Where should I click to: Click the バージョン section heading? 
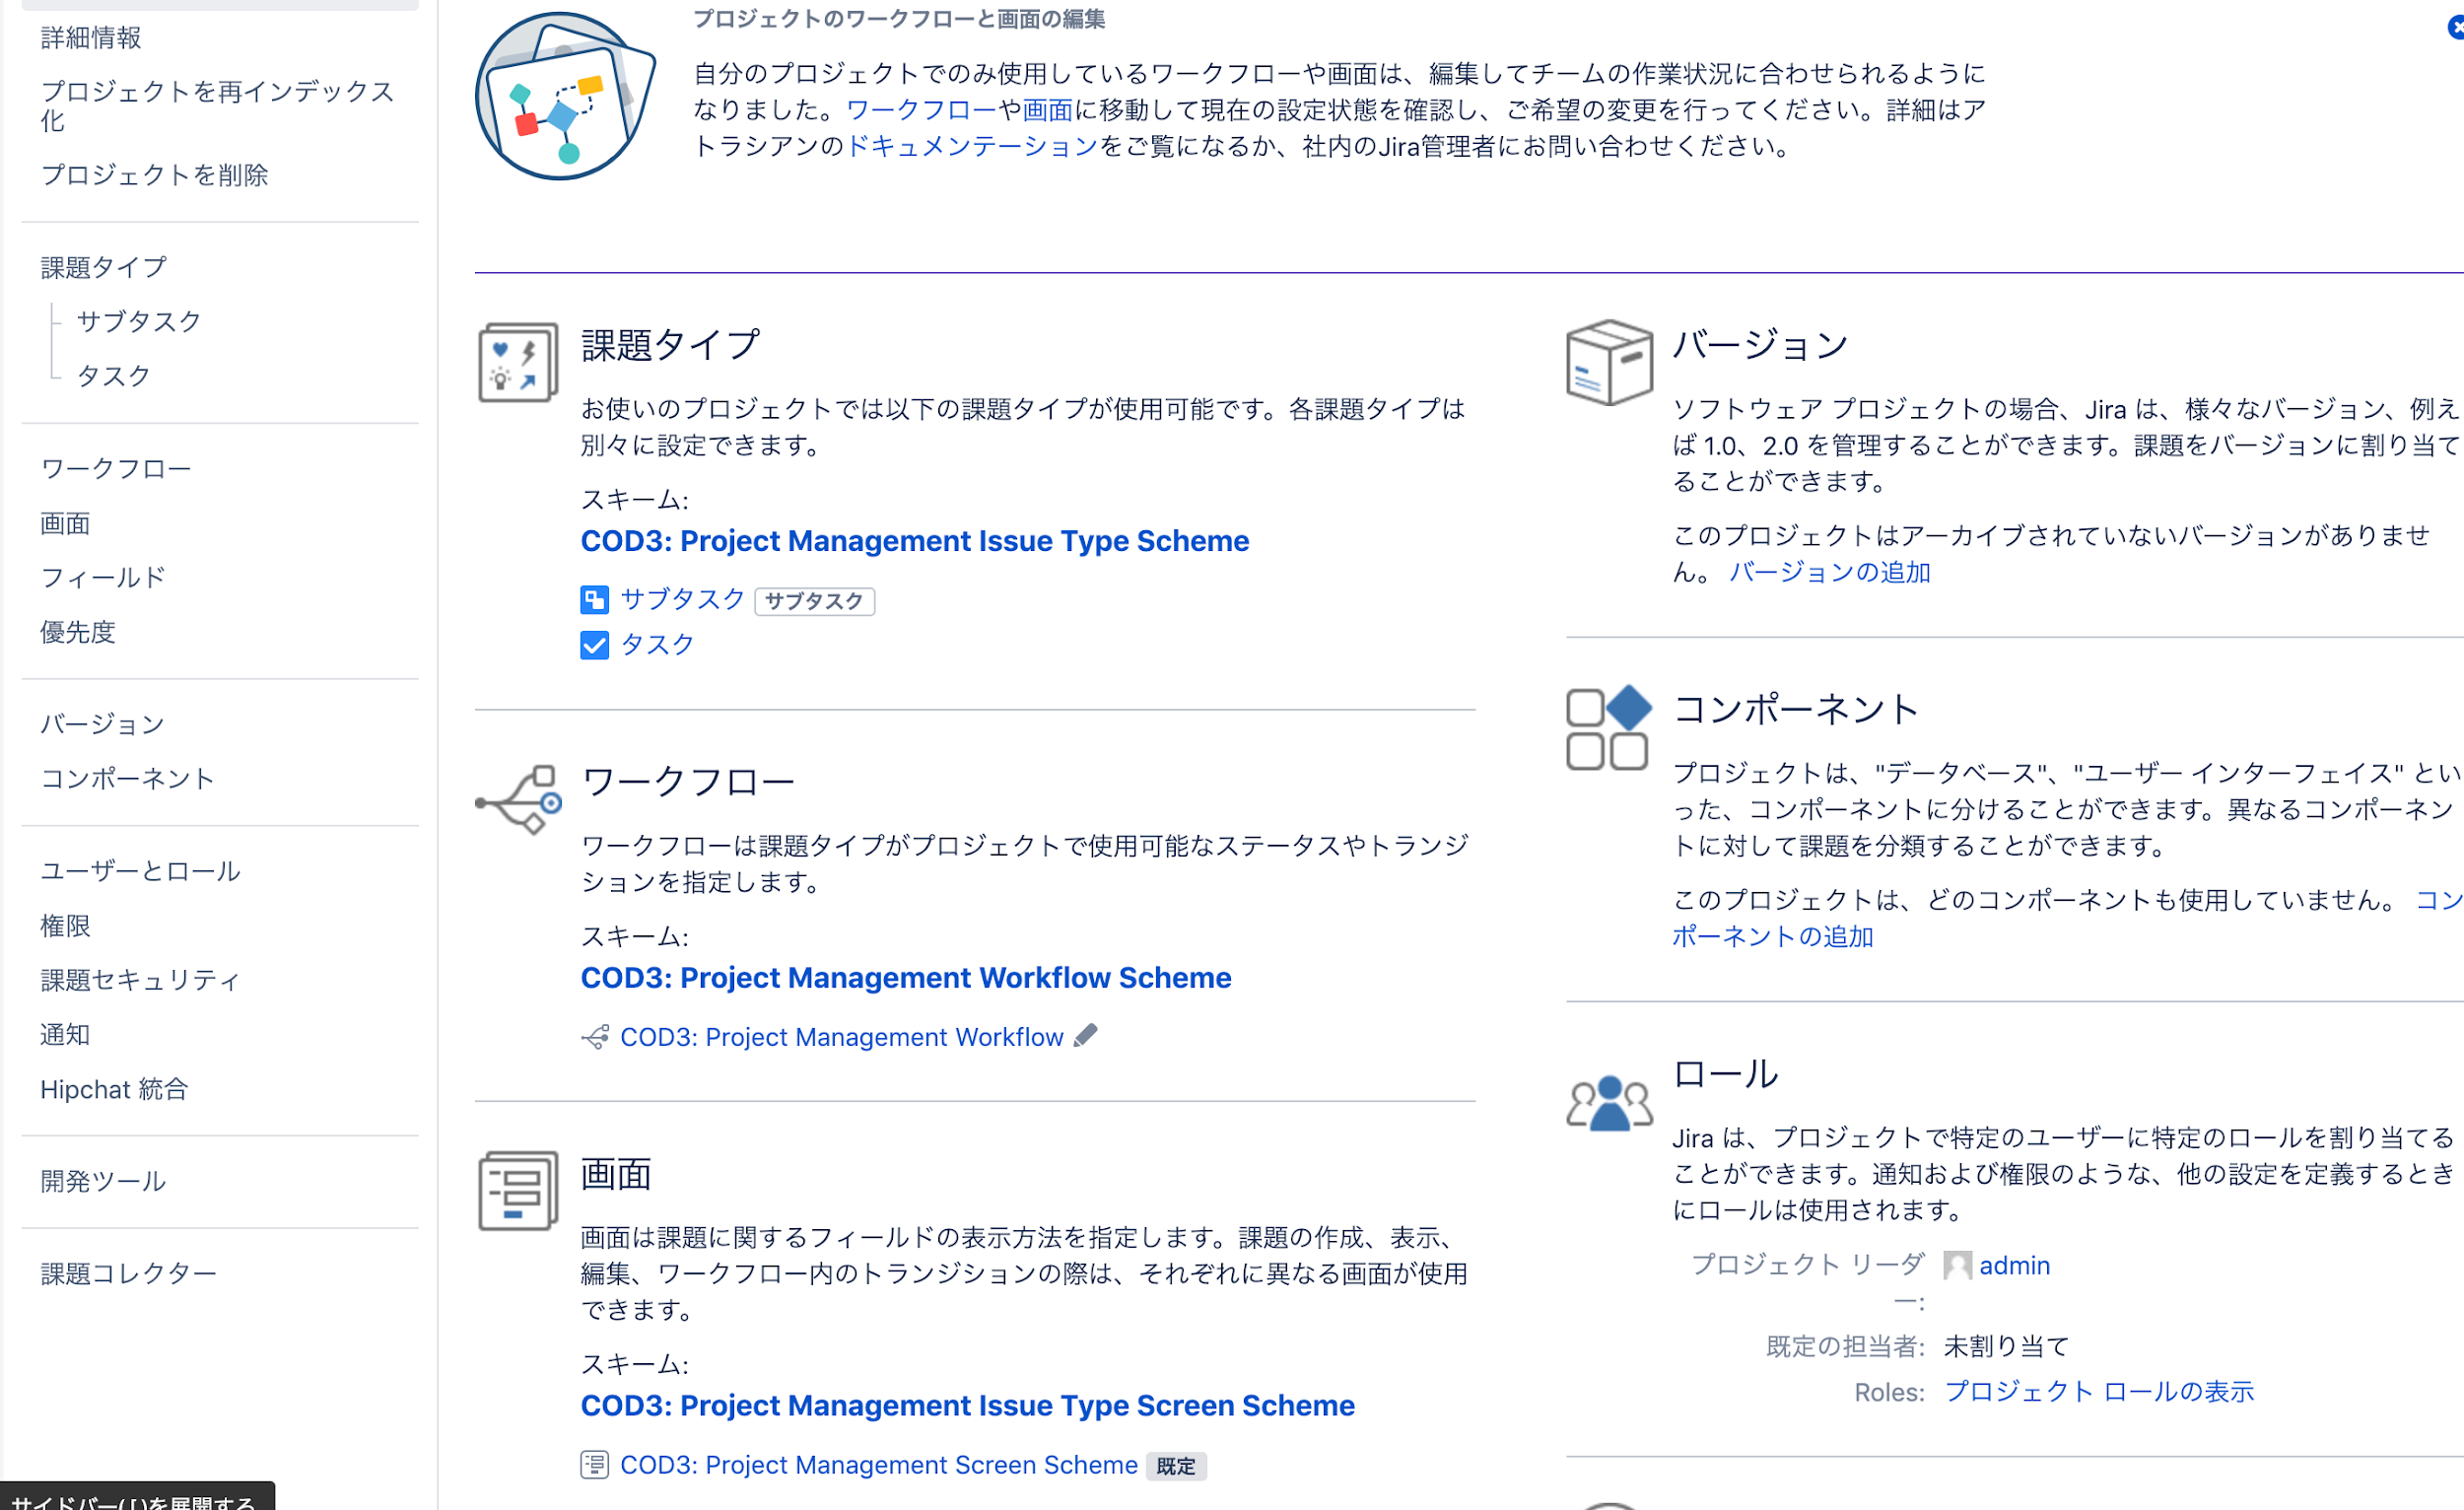click(1761, 345)
